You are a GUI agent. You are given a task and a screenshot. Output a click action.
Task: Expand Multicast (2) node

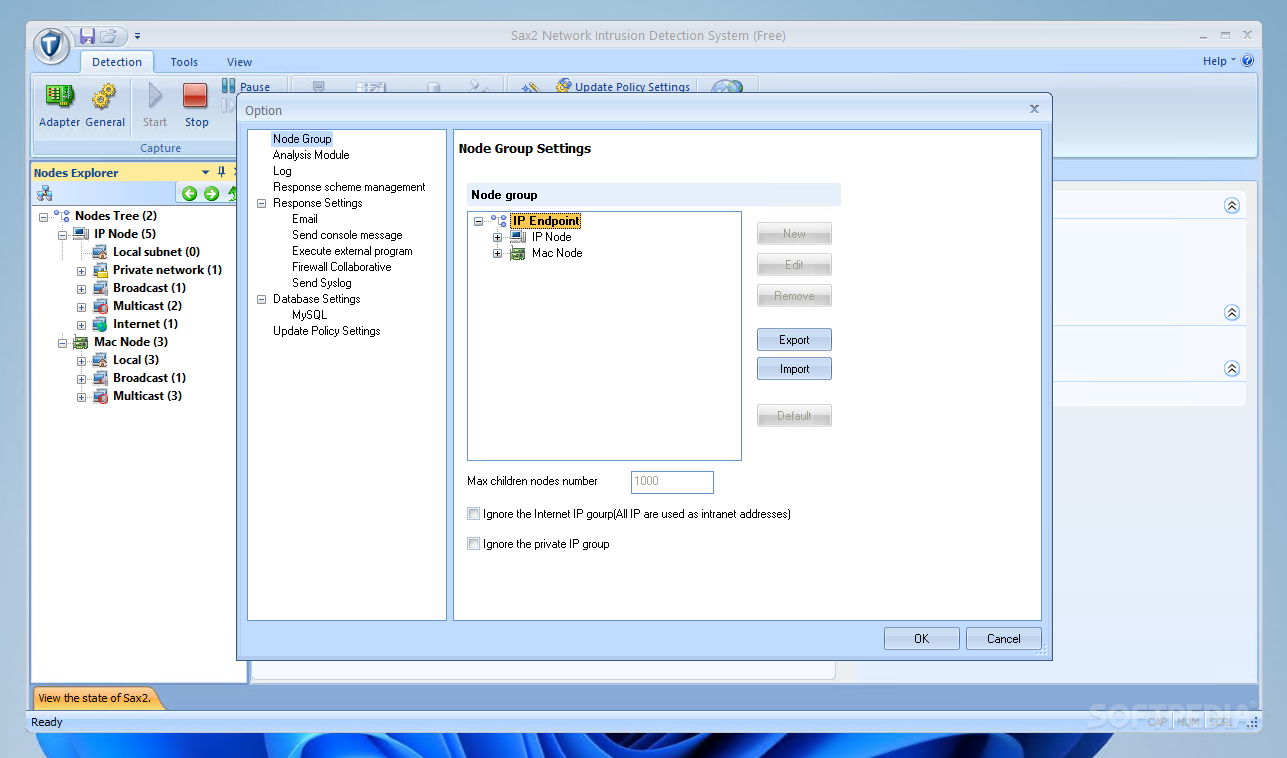pos(81,306)
